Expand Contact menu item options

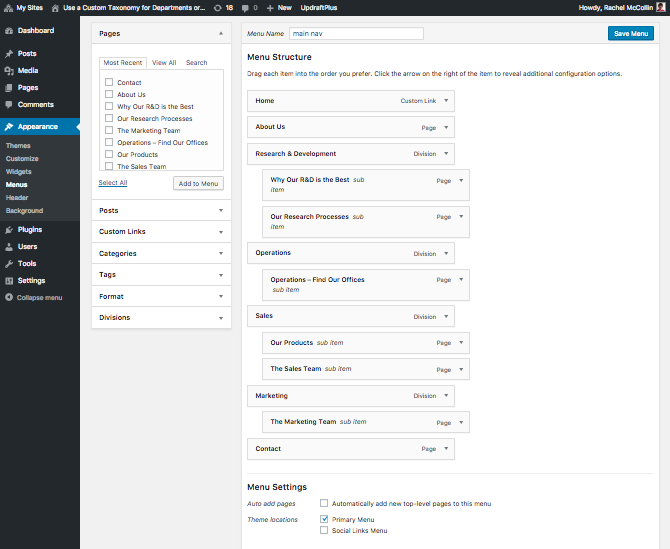coord(446,449)
